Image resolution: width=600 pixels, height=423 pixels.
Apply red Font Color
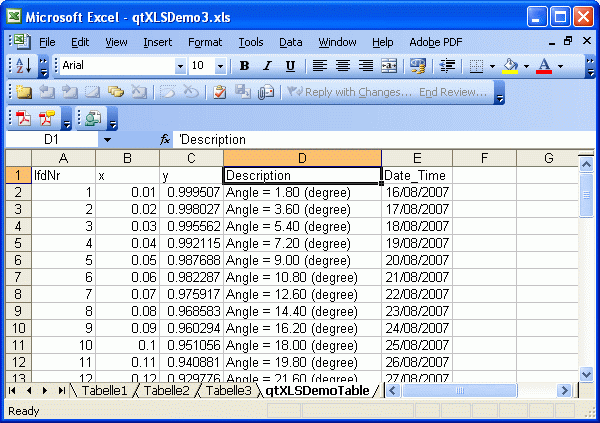544,66
